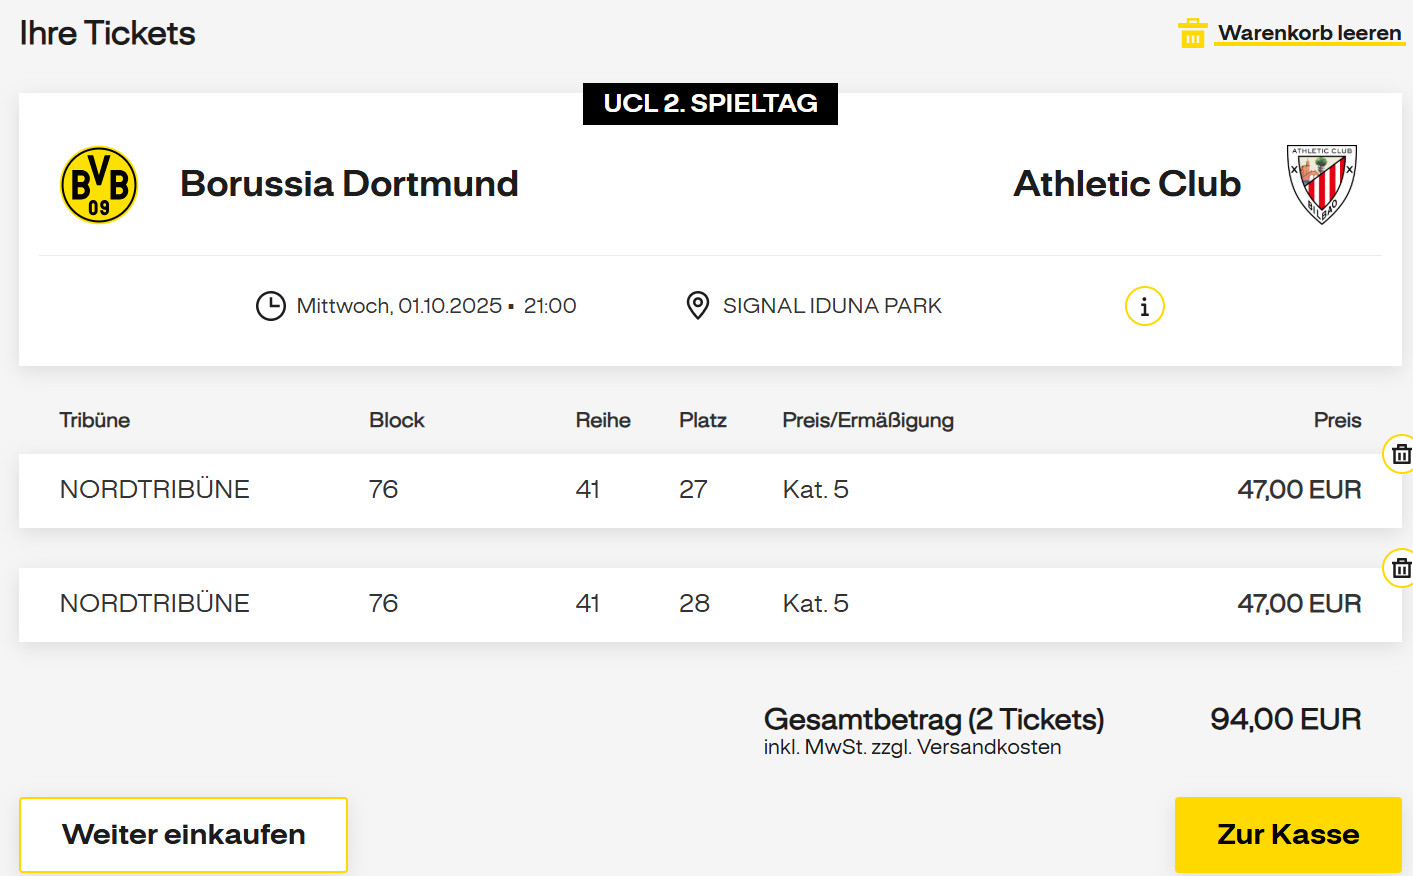Open the match info icon

tap(1144, 306)
